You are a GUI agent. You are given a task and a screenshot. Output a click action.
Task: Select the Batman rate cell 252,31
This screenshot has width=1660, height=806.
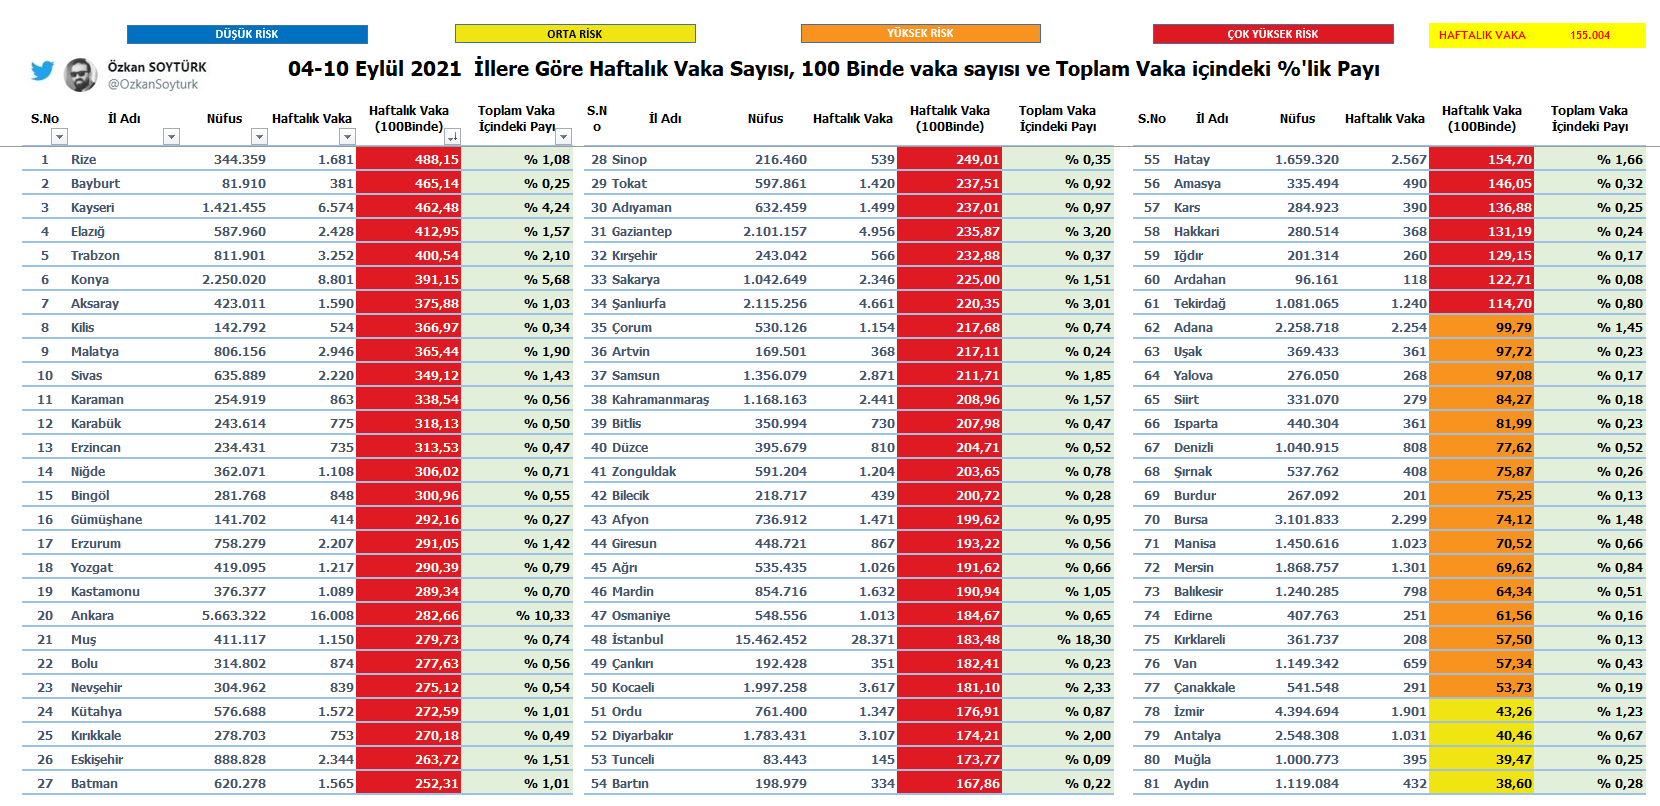click(409, 783)
